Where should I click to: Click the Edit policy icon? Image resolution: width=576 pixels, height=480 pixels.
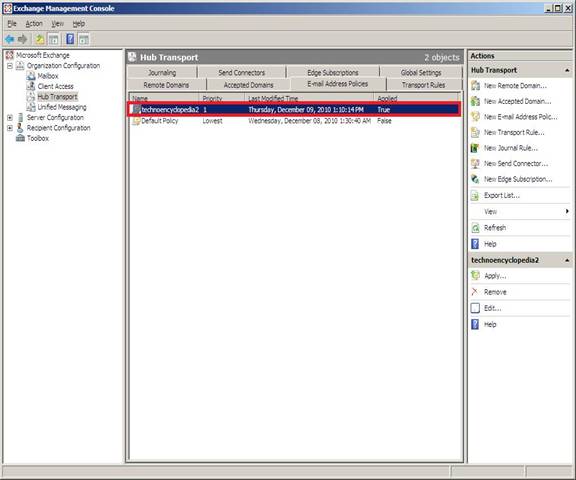[x=475, y=308]
